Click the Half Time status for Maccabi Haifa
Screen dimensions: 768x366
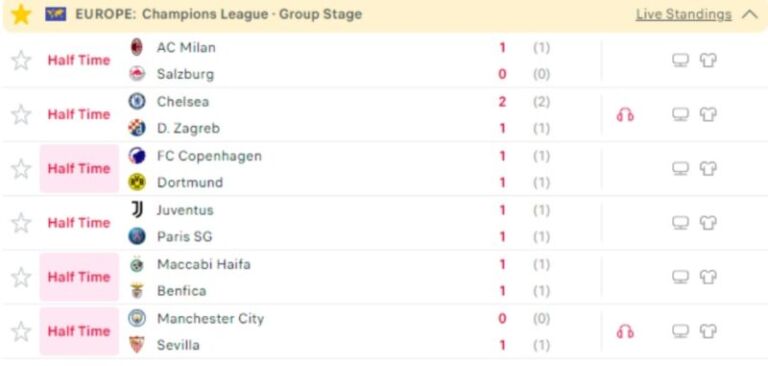pyautogui.click(x=79, y=277)
